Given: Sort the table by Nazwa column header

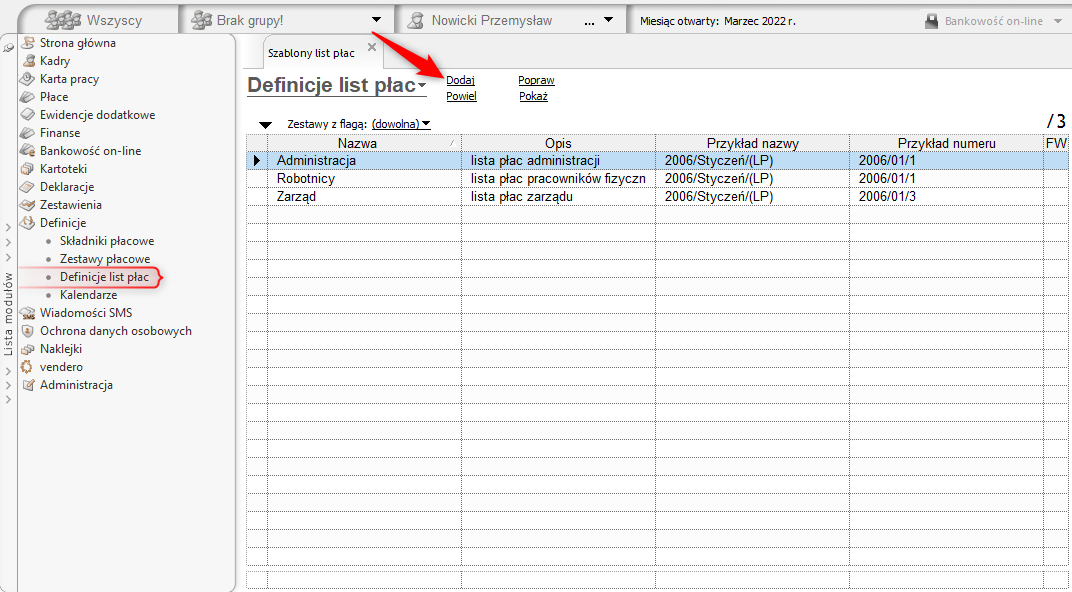Looking at the screenshot, I should coord(357,143).
